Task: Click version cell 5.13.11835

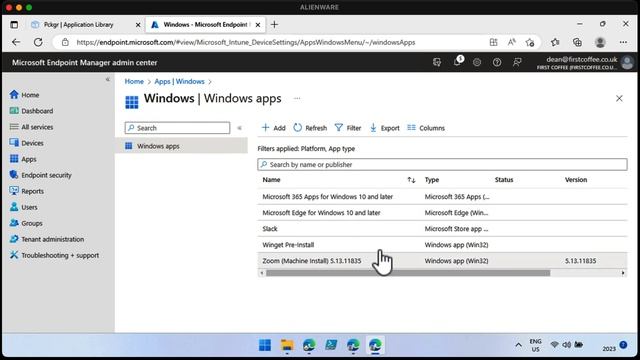Action: click(x=580, y=260)
